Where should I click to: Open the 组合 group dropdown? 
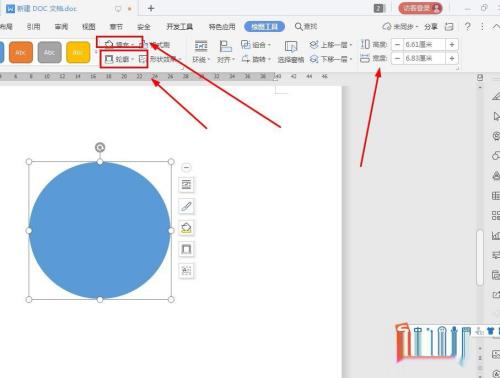pos(256,44)
